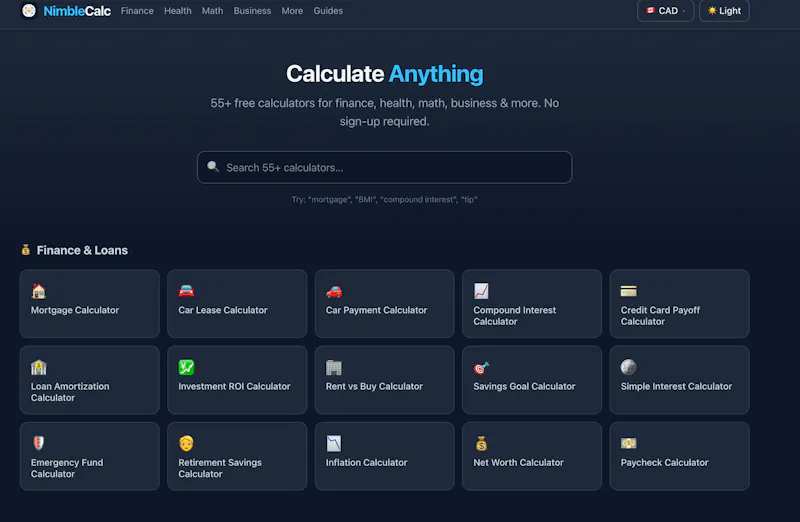This screenshot has width=800, height=522.
Task: Select Rent vs Buy Calculator title text
Action: (x=374, y=386)
